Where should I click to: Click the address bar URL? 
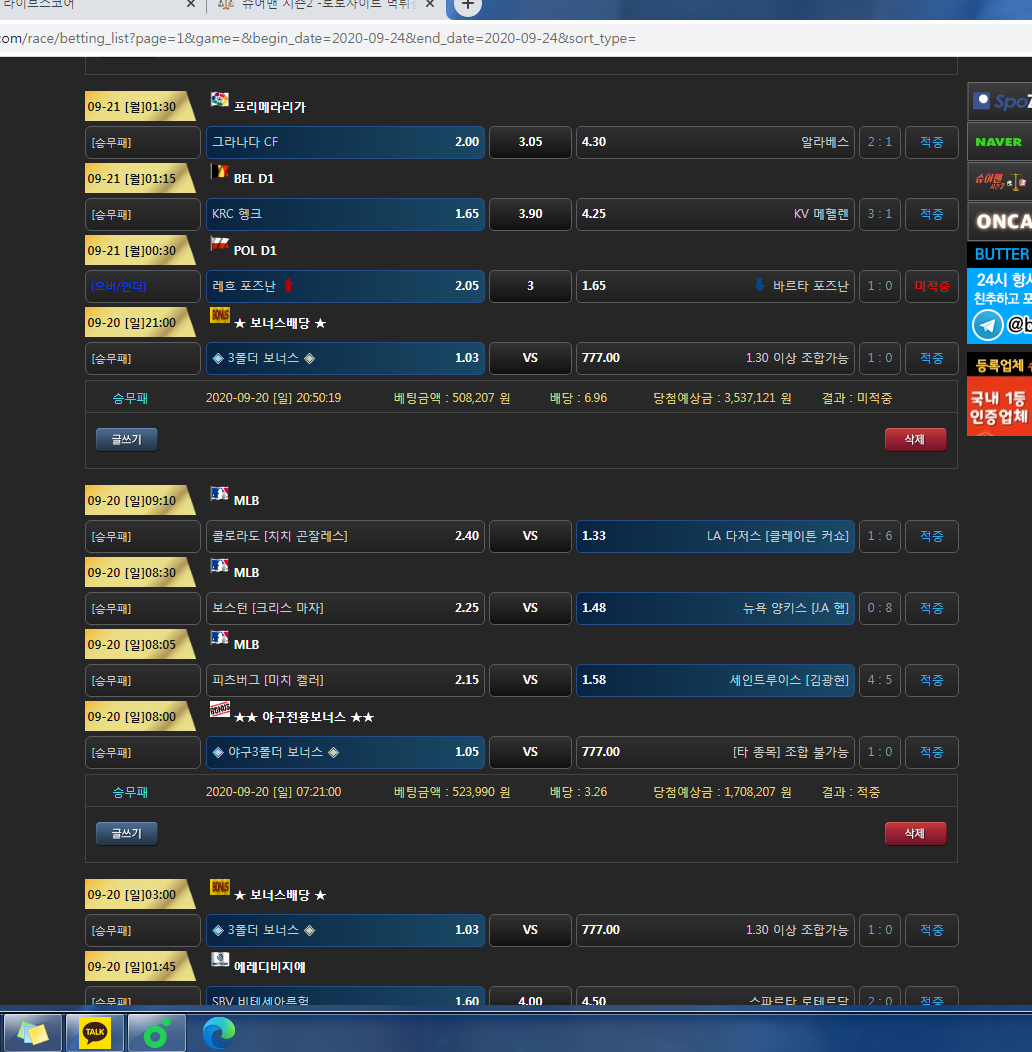coord(320,39)
